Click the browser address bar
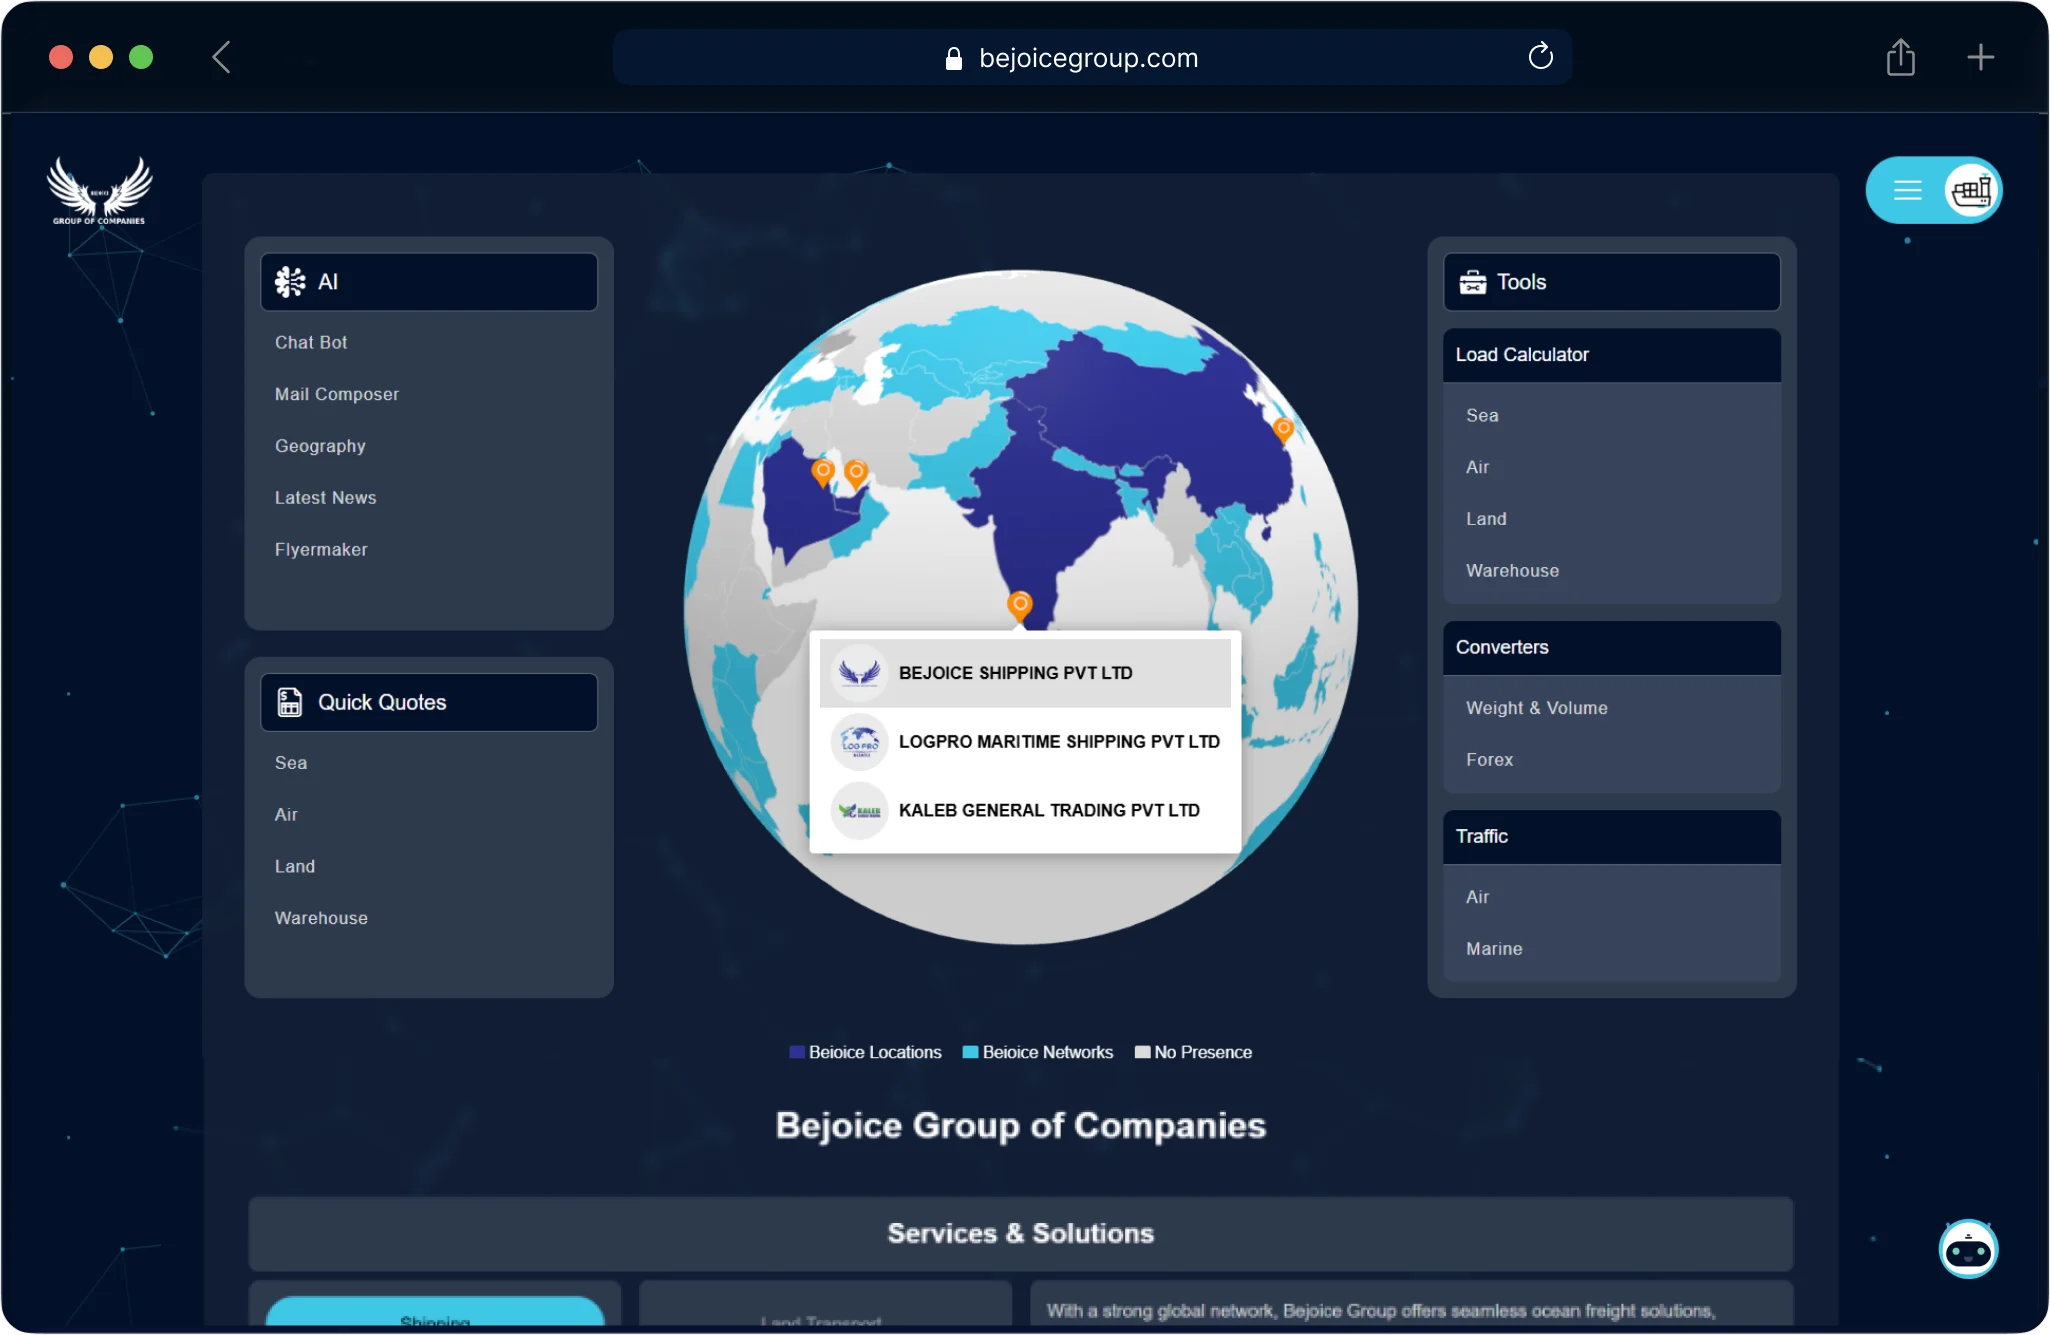The image size is (2050, 1335). tap(1089, 57)
